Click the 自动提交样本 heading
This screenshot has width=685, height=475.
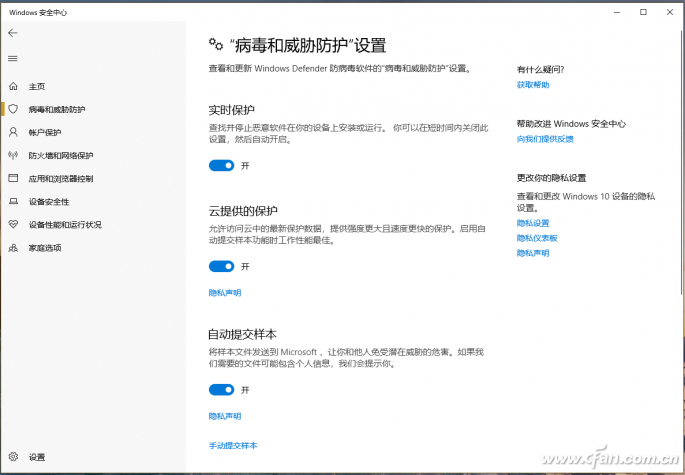[242, 334]
